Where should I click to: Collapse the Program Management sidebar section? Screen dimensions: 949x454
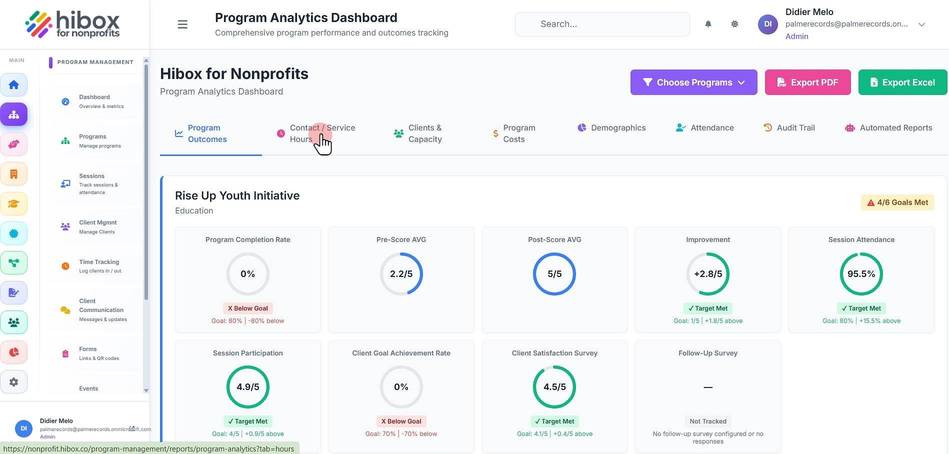(x=95, y=62)
